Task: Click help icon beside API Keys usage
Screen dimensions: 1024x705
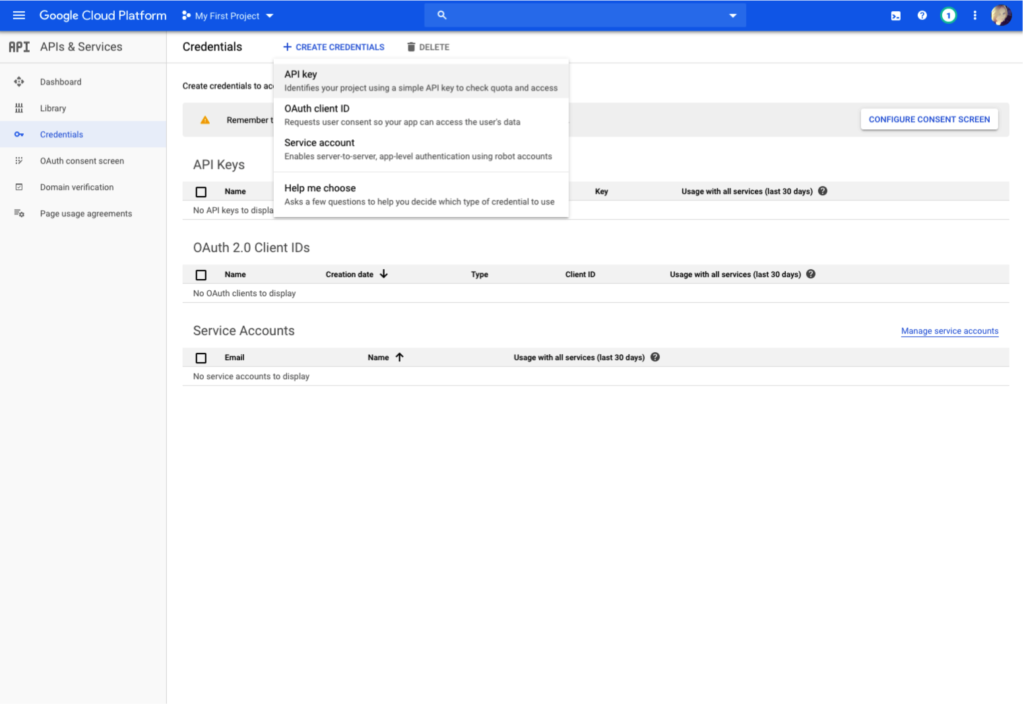Action: click(x=823, y=191)
